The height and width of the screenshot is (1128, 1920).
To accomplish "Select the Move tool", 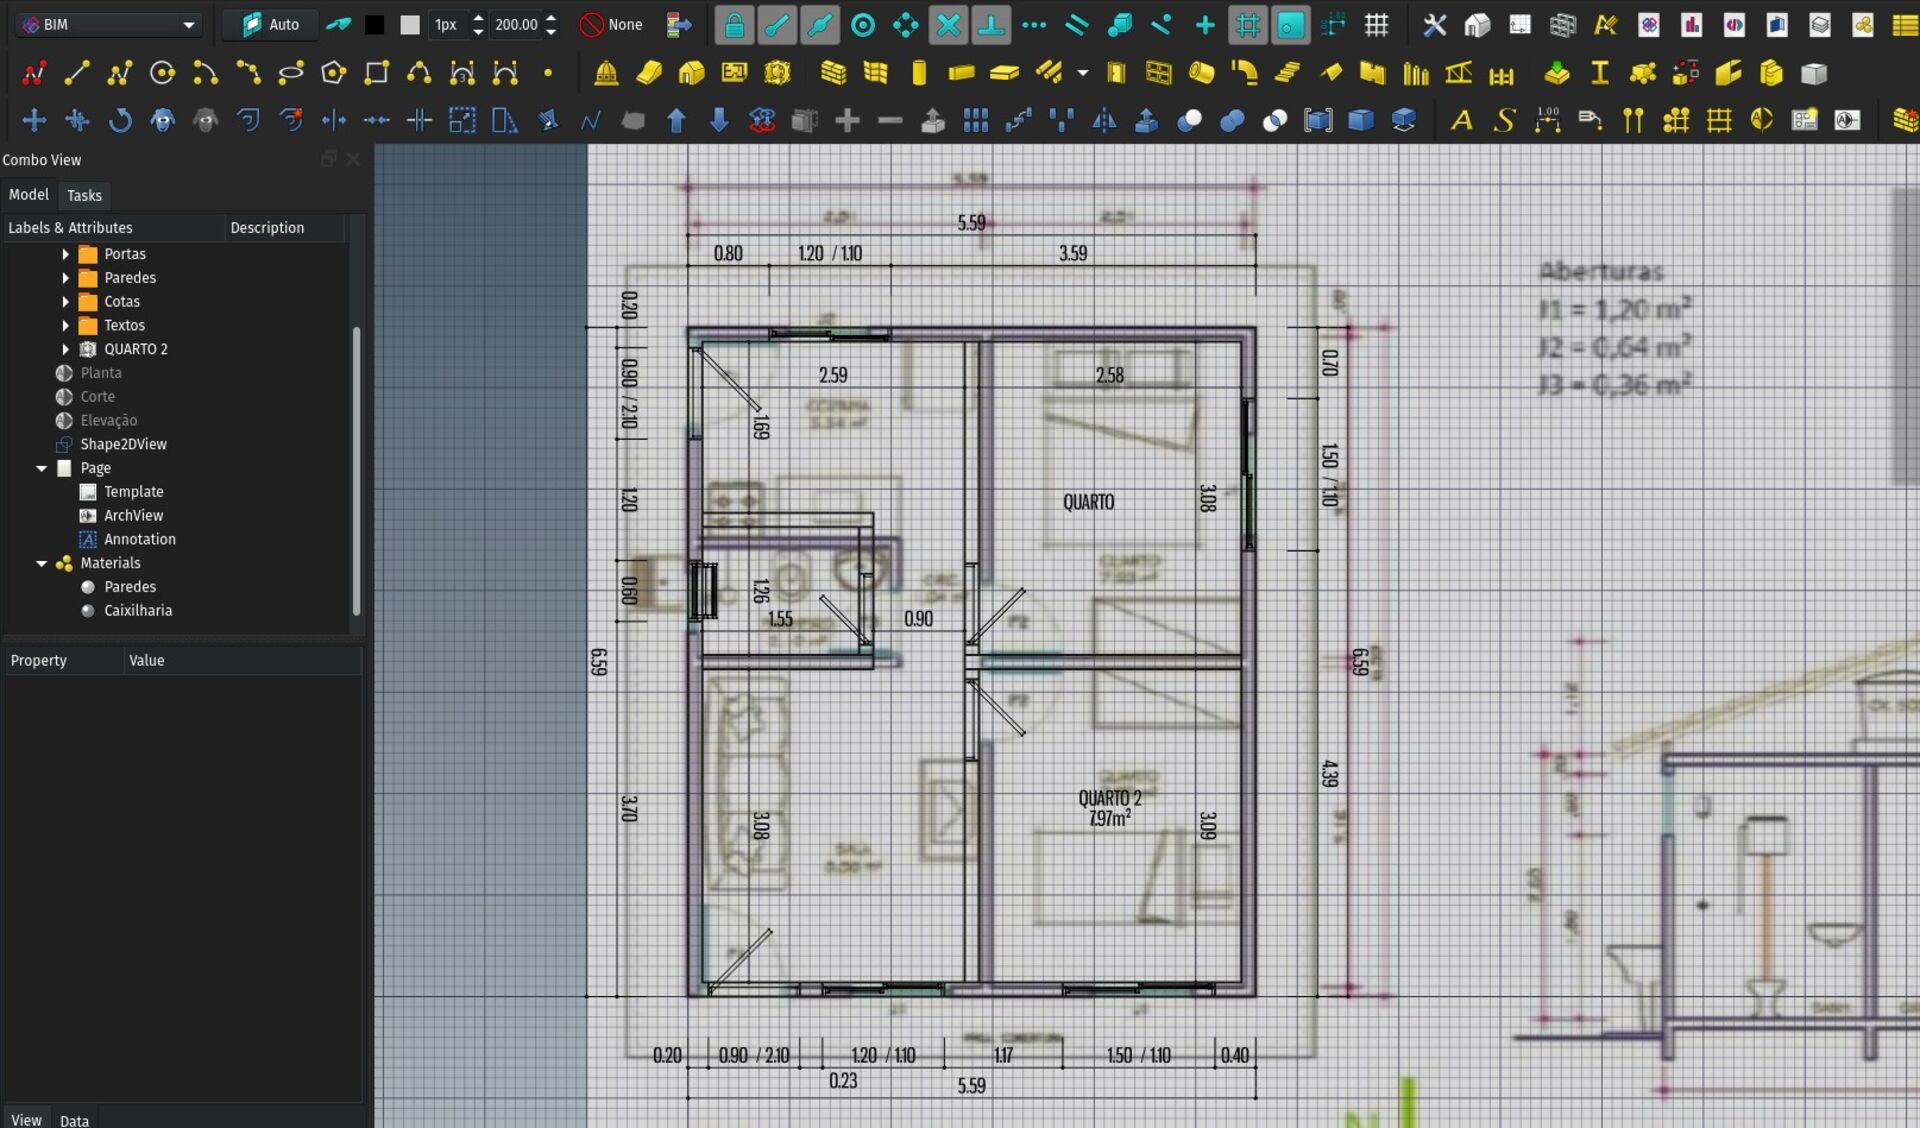I will tap(34, 121).
